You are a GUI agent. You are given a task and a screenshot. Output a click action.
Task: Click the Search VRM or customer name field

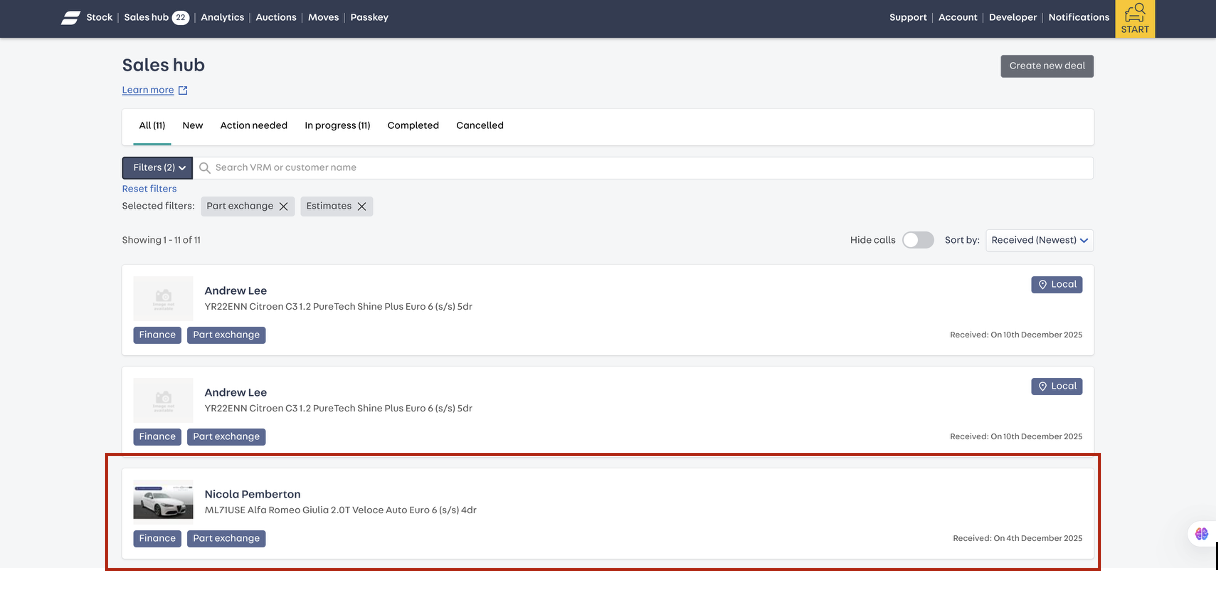643,168
